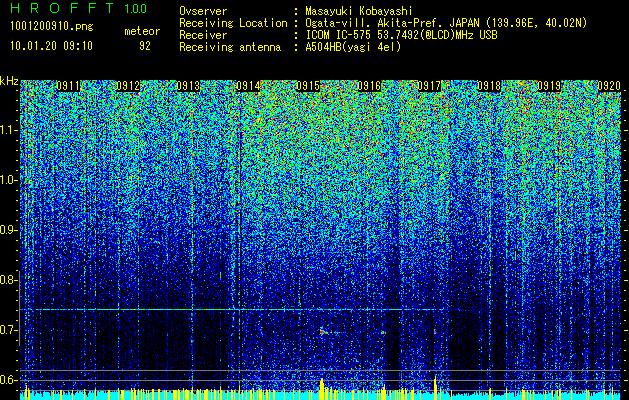Viewport: 629px width, 400px height.
Task: Click the date stamp 10.01.20 09:10
Action: [51, 46]
